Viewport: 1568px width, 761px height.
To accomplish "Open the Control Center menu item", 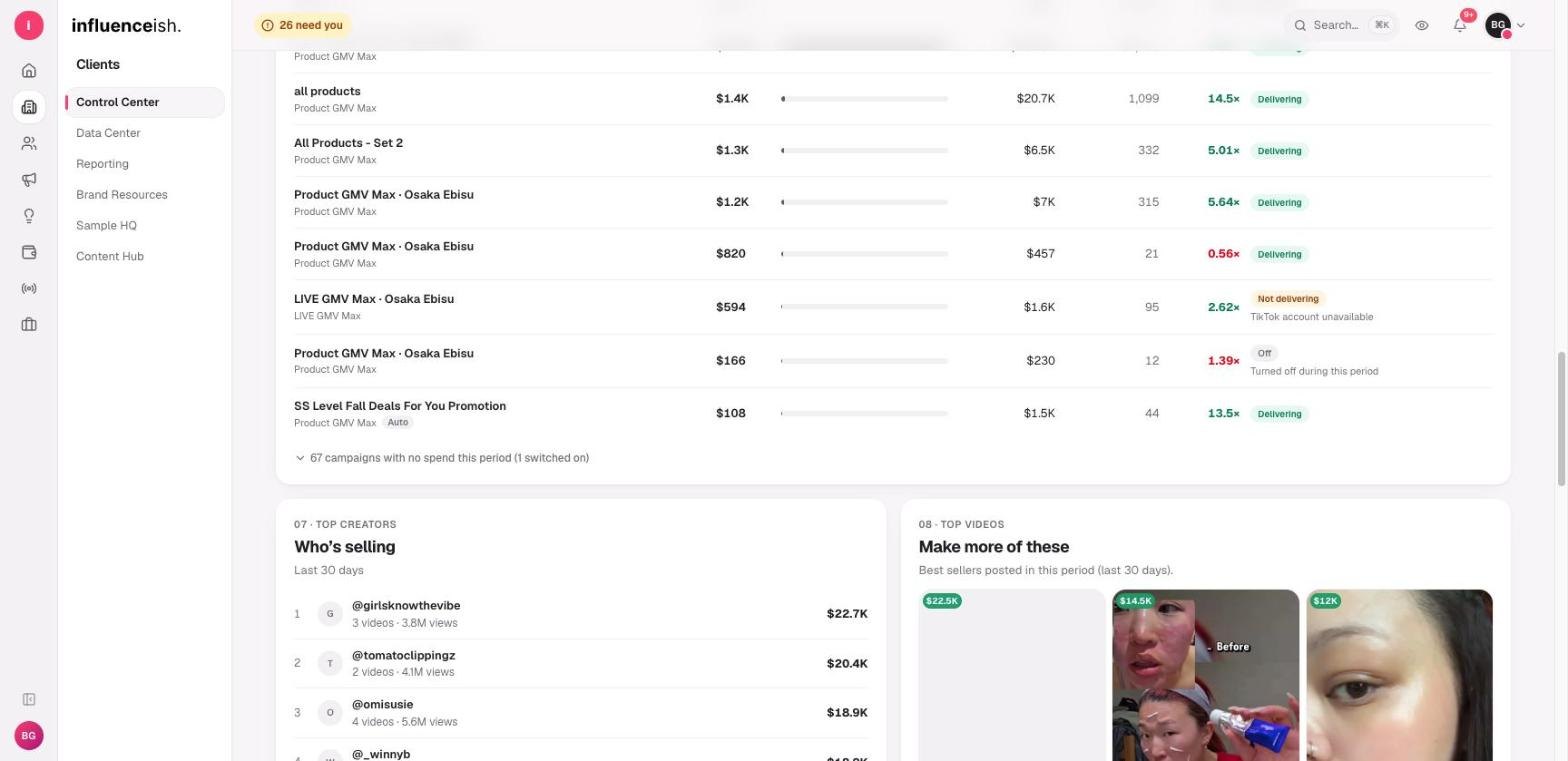I will pos(145,102).
